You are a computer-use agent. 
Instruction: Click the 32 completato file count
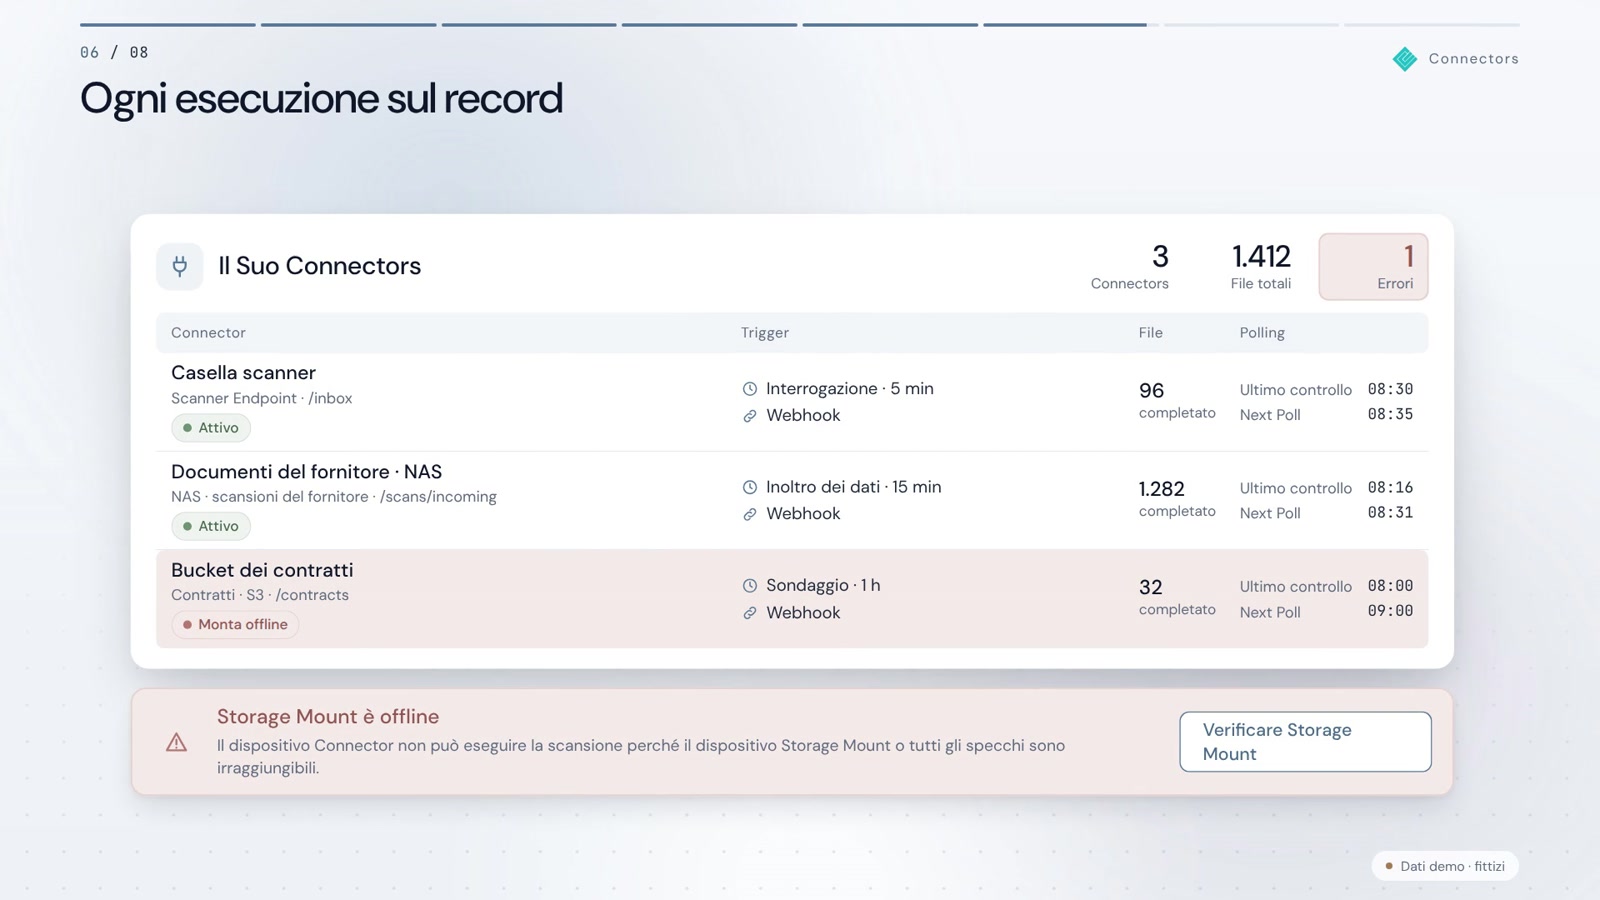tap(1177, 597)
